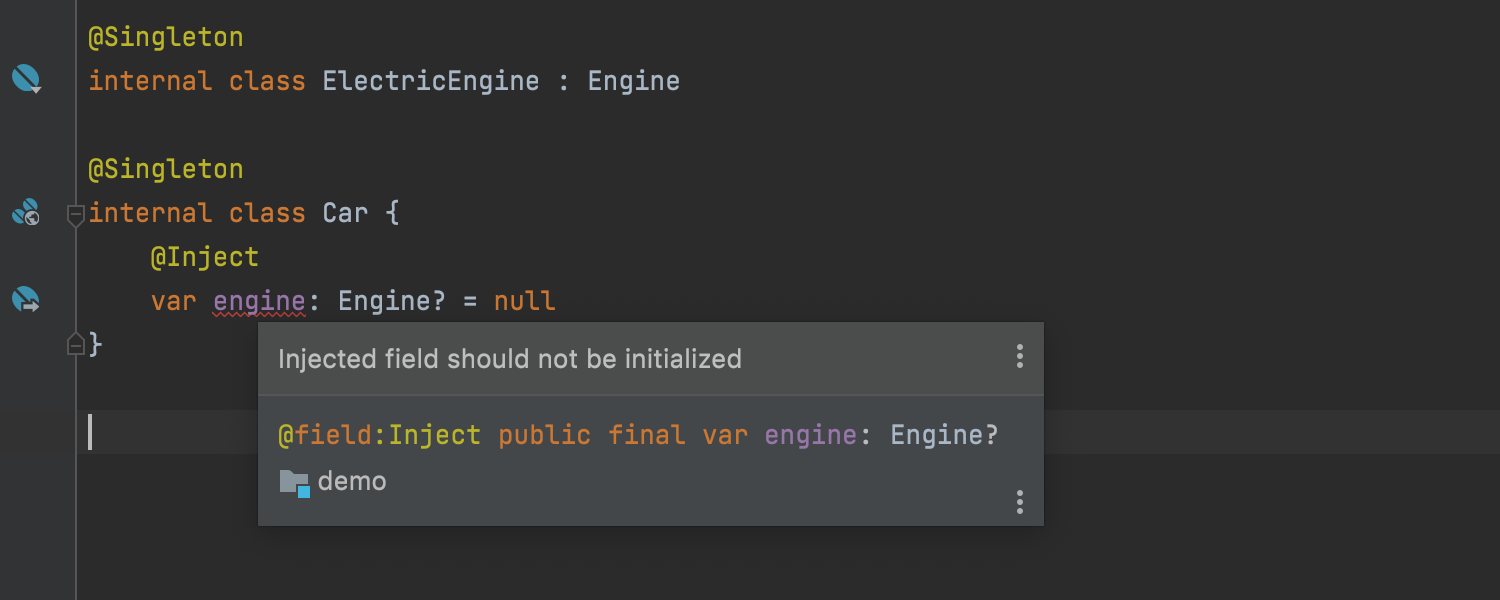Viewport: 1500px width, 600px height.
Task: Click the ElectricEngine class name
Action: [x=431, y=81]
